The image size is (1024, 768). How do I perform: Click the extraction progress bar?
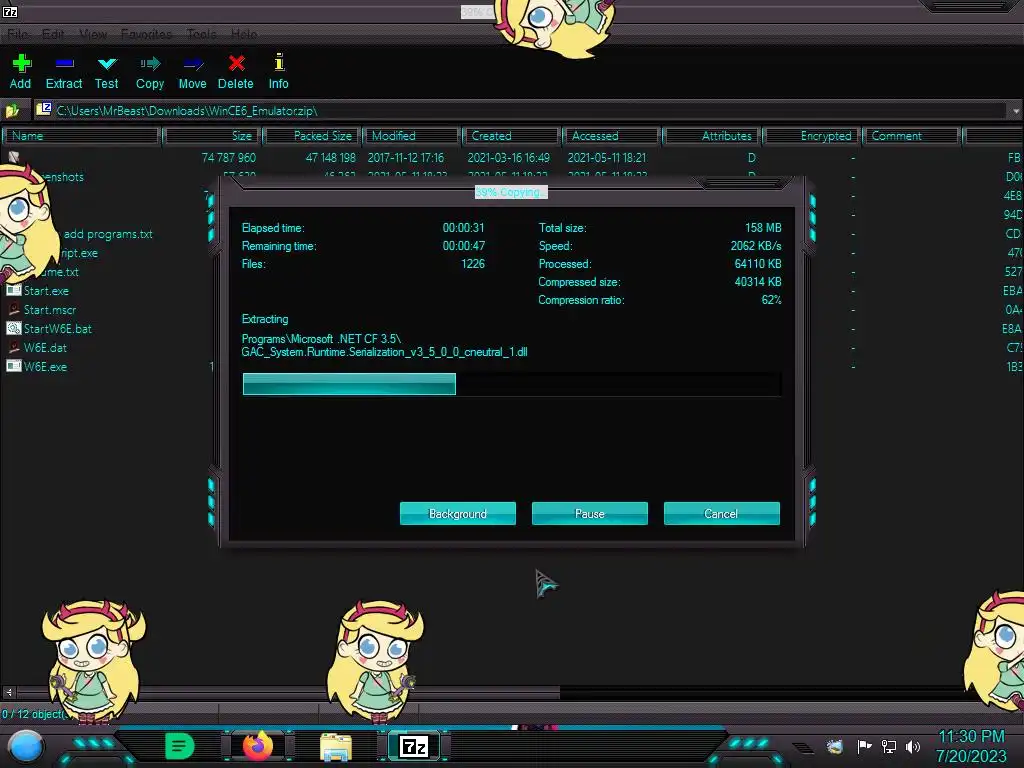point(512,384)
